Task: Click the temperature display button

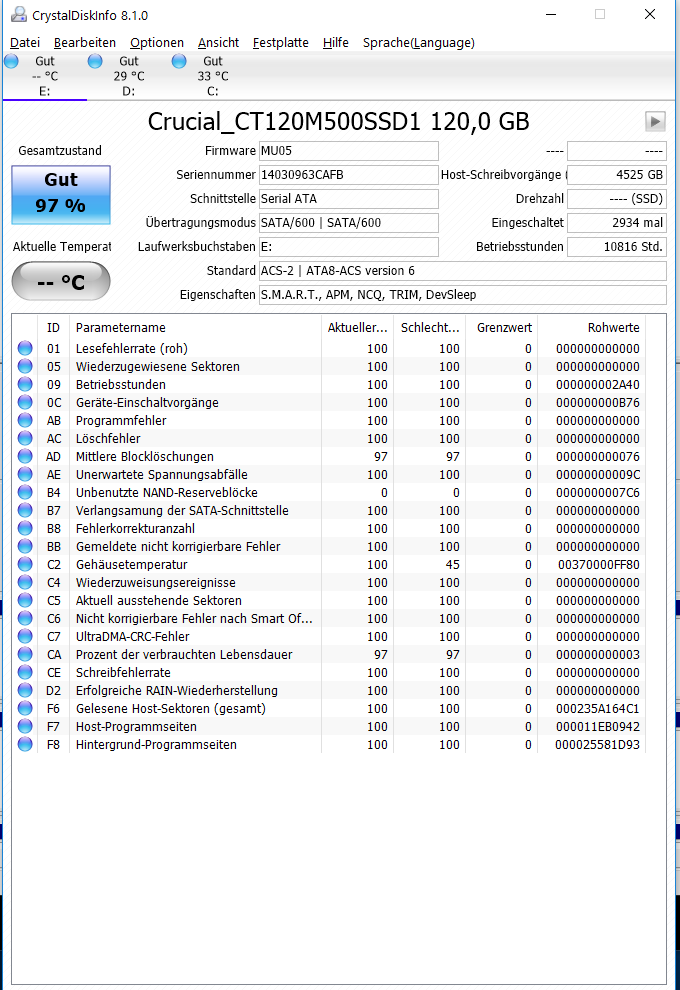Action: 61,282
